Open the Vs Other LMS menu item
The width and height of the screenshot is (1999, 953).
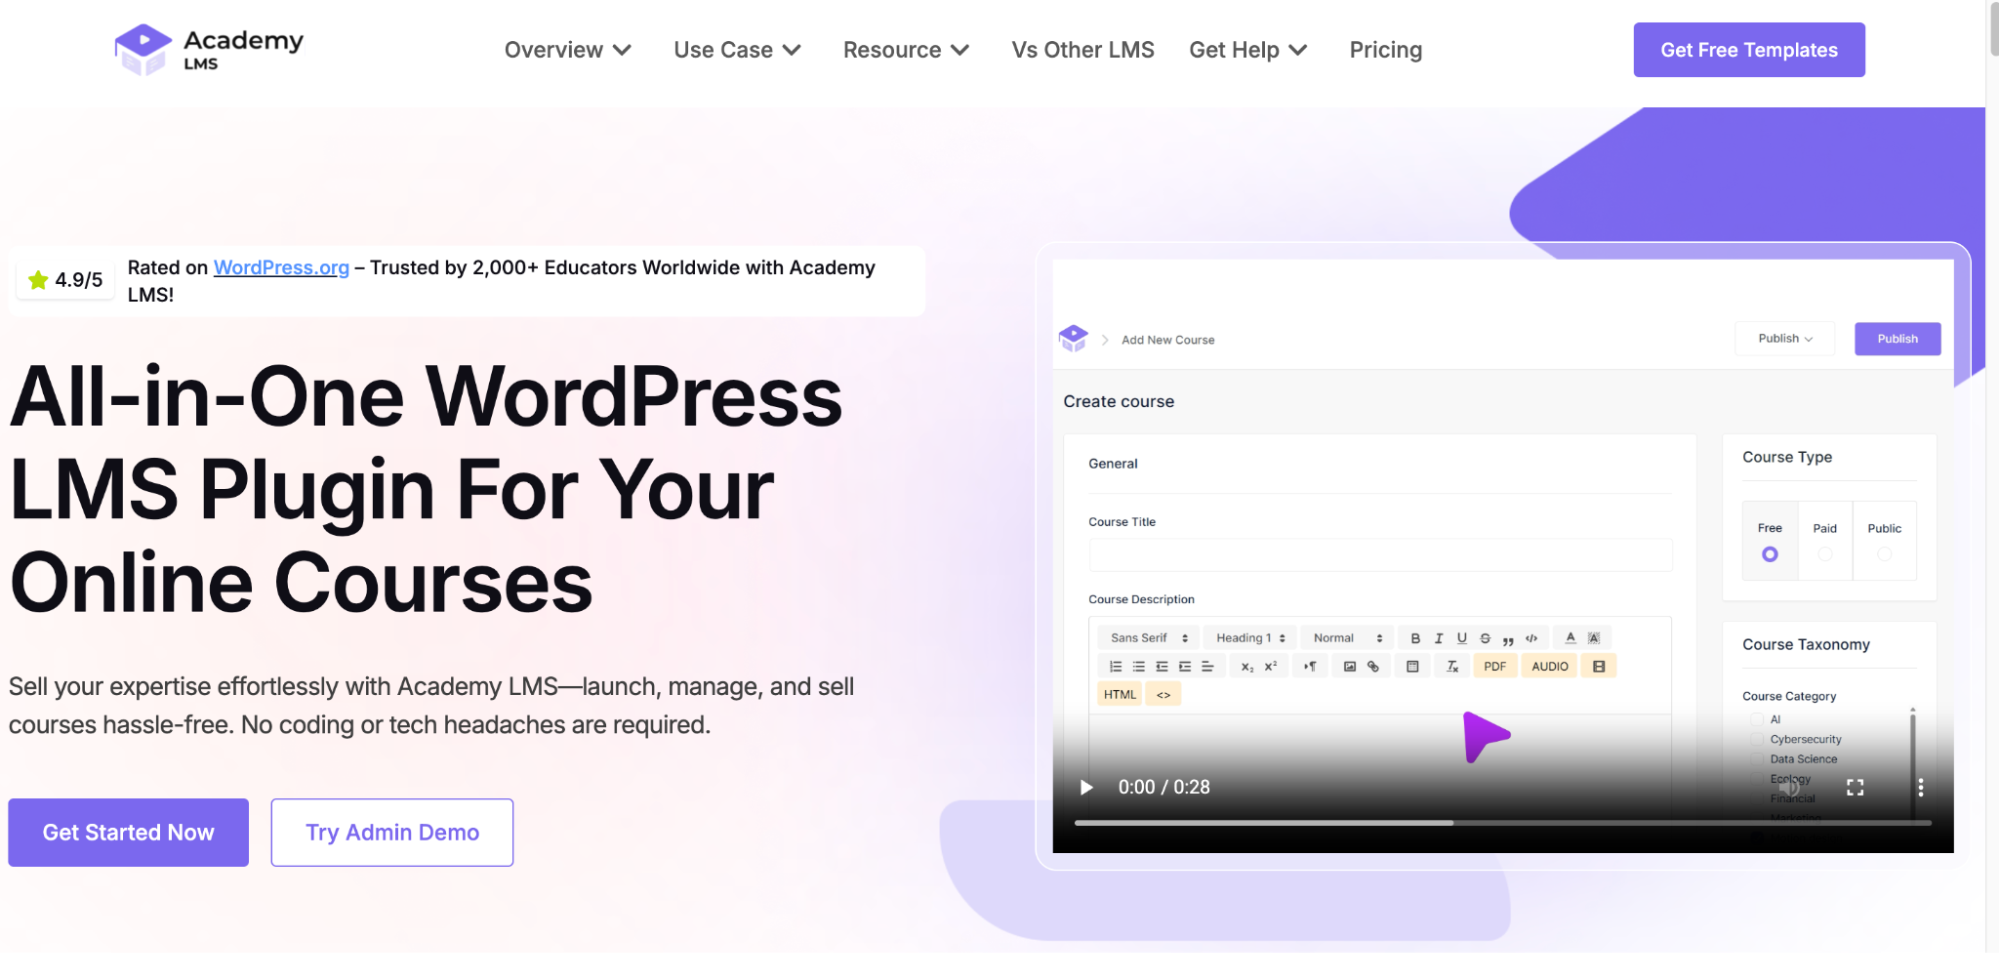1082,50
